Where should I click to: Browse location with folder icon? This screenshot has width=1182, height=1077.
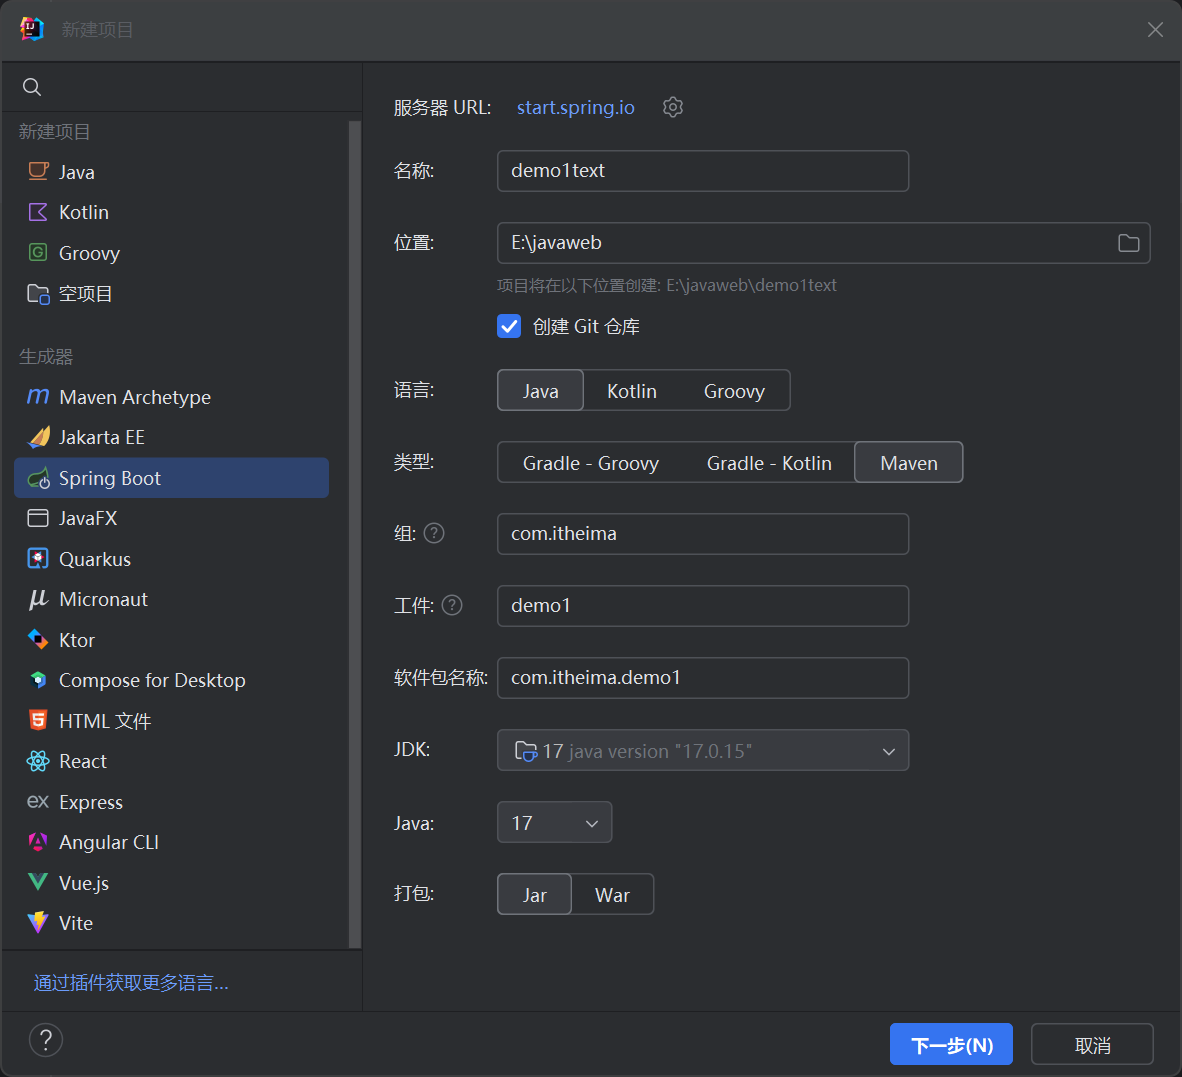click(1128, 243)
